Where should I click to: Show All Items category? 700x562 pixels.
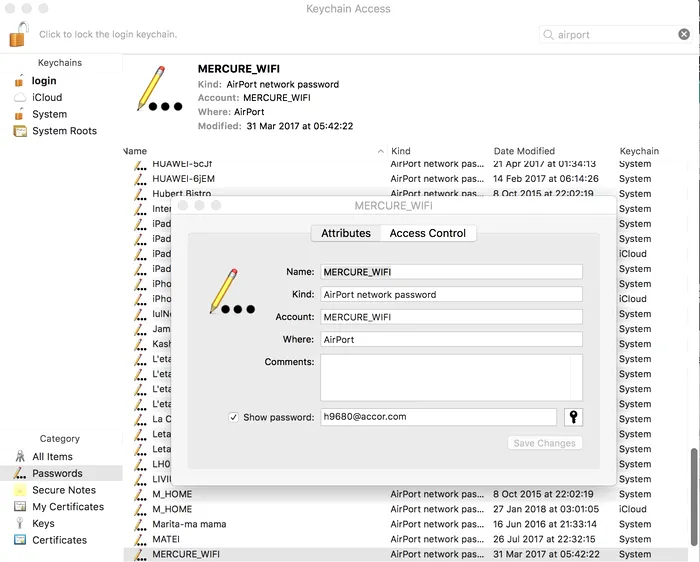point(52,457)
